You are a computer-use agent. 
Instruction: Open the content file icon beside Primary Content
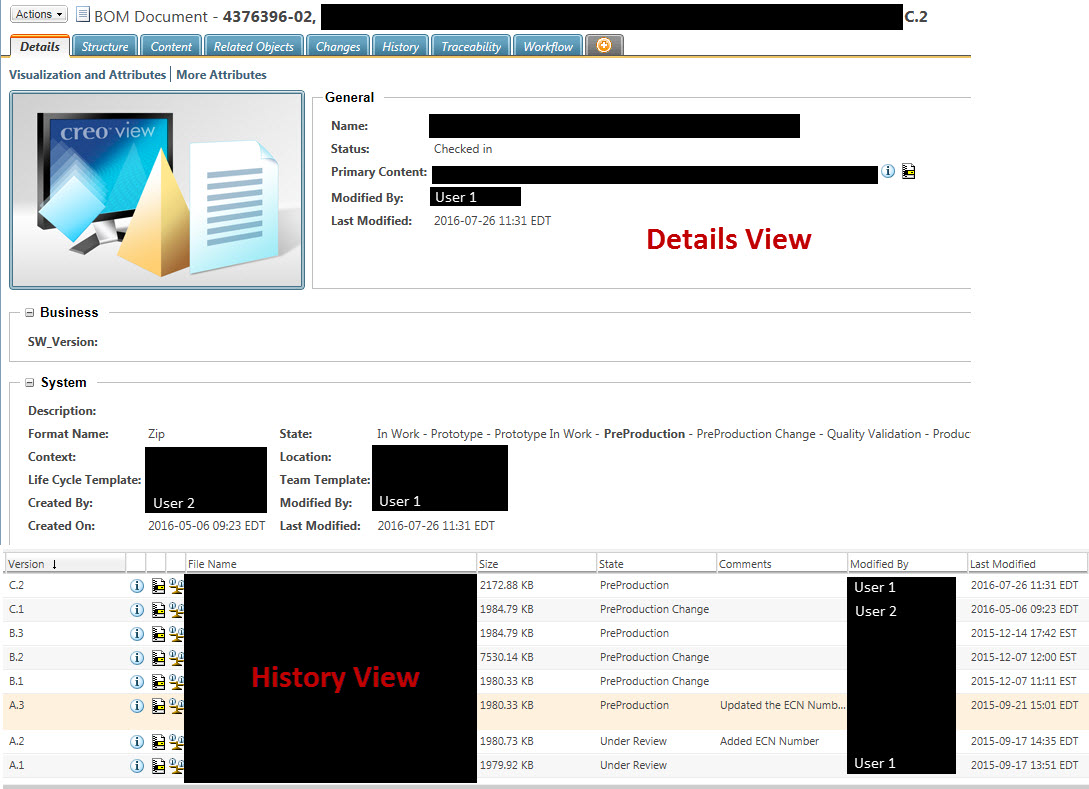point(908,171)
